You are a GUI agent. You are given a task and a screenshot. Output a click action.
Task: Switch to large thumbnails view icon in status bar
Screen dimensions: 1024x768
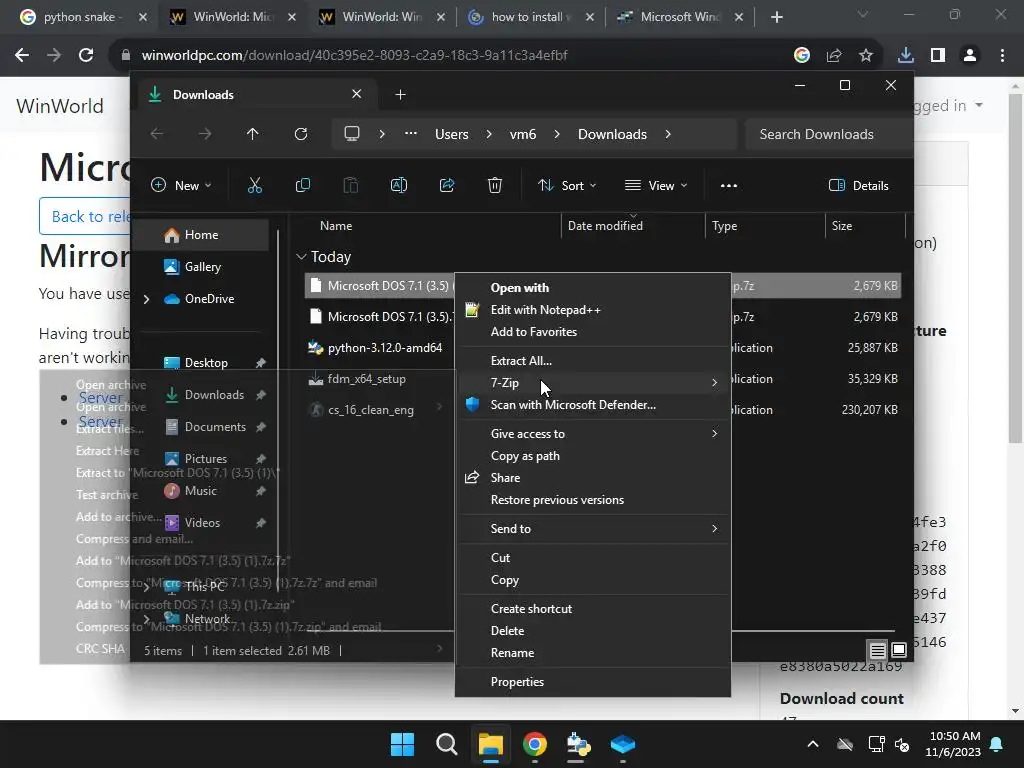[899, 650]
